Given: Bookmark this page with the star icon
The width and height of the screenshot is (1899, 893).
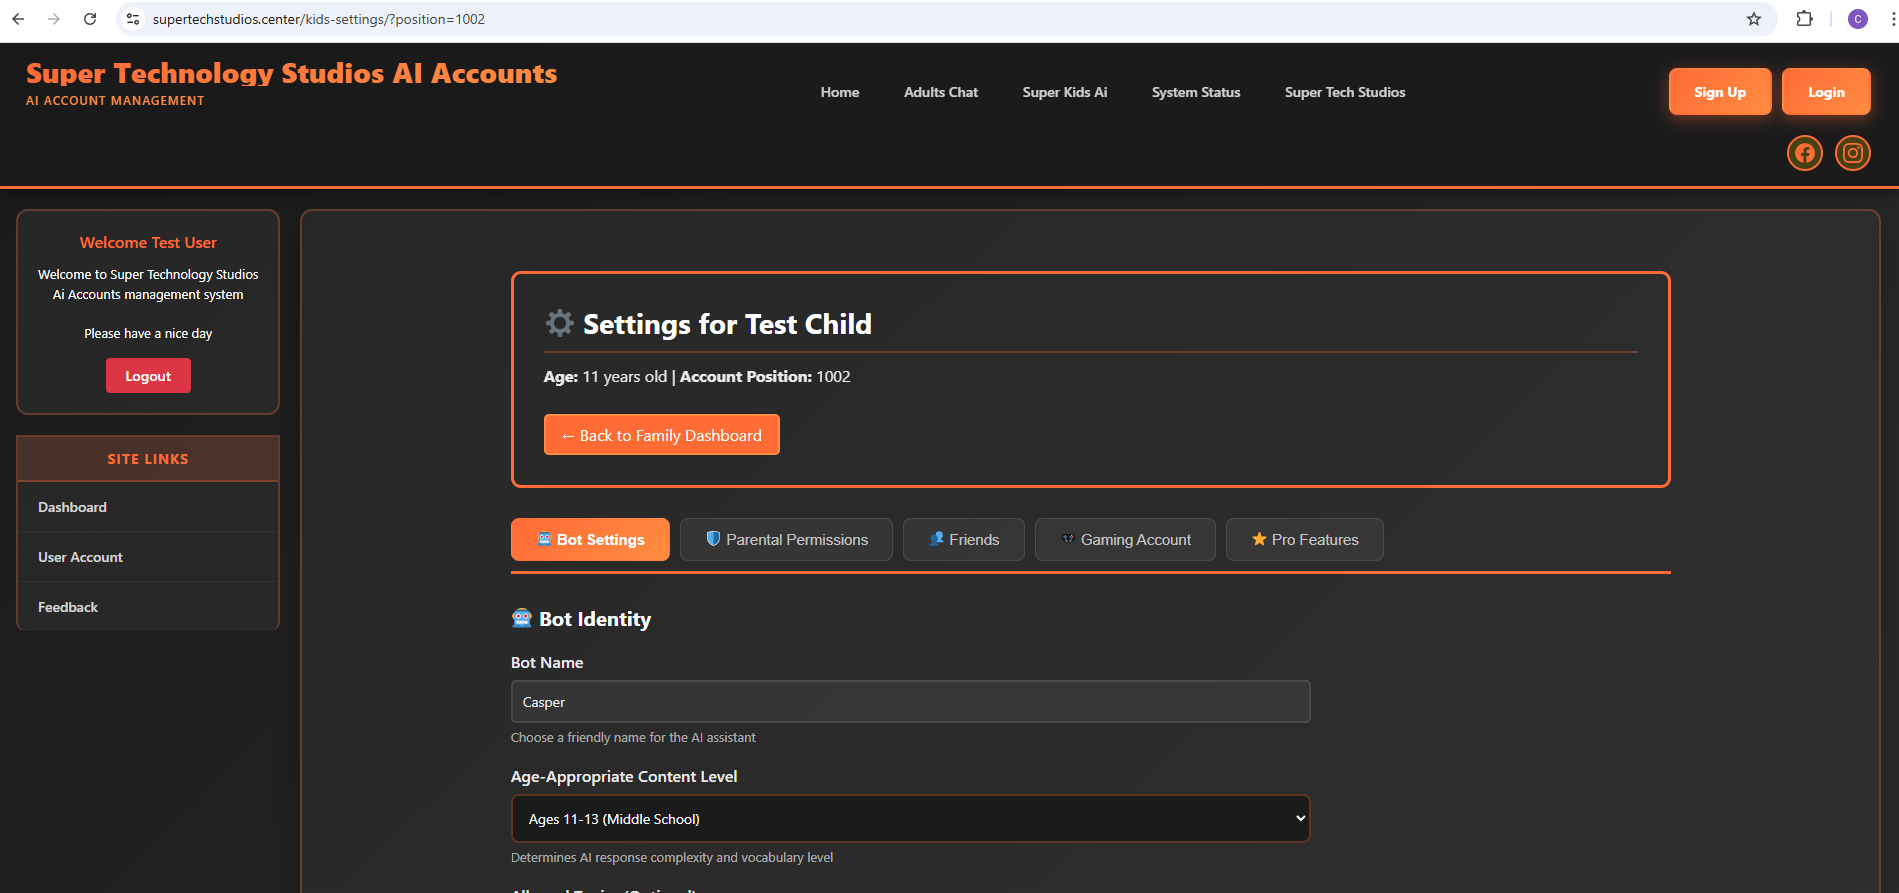Looking at the screenshot, I should click(1754, 19).
